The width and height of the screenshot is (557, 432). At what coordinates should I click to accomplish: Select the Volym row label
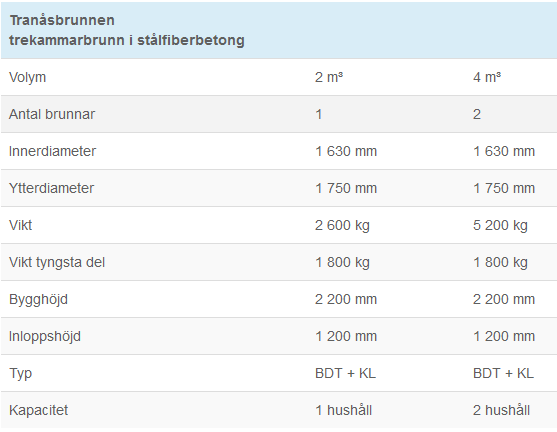tap(27, 77)
